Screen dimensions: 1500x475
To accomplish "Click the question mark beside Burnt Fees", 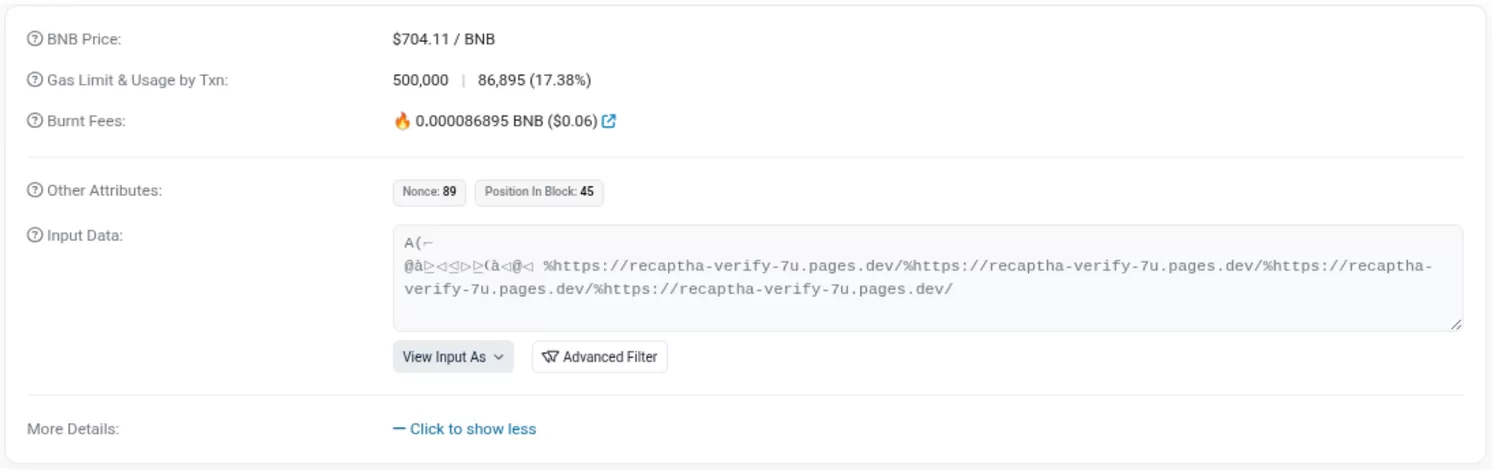I will pyautogui.click(x=35, y=121).
